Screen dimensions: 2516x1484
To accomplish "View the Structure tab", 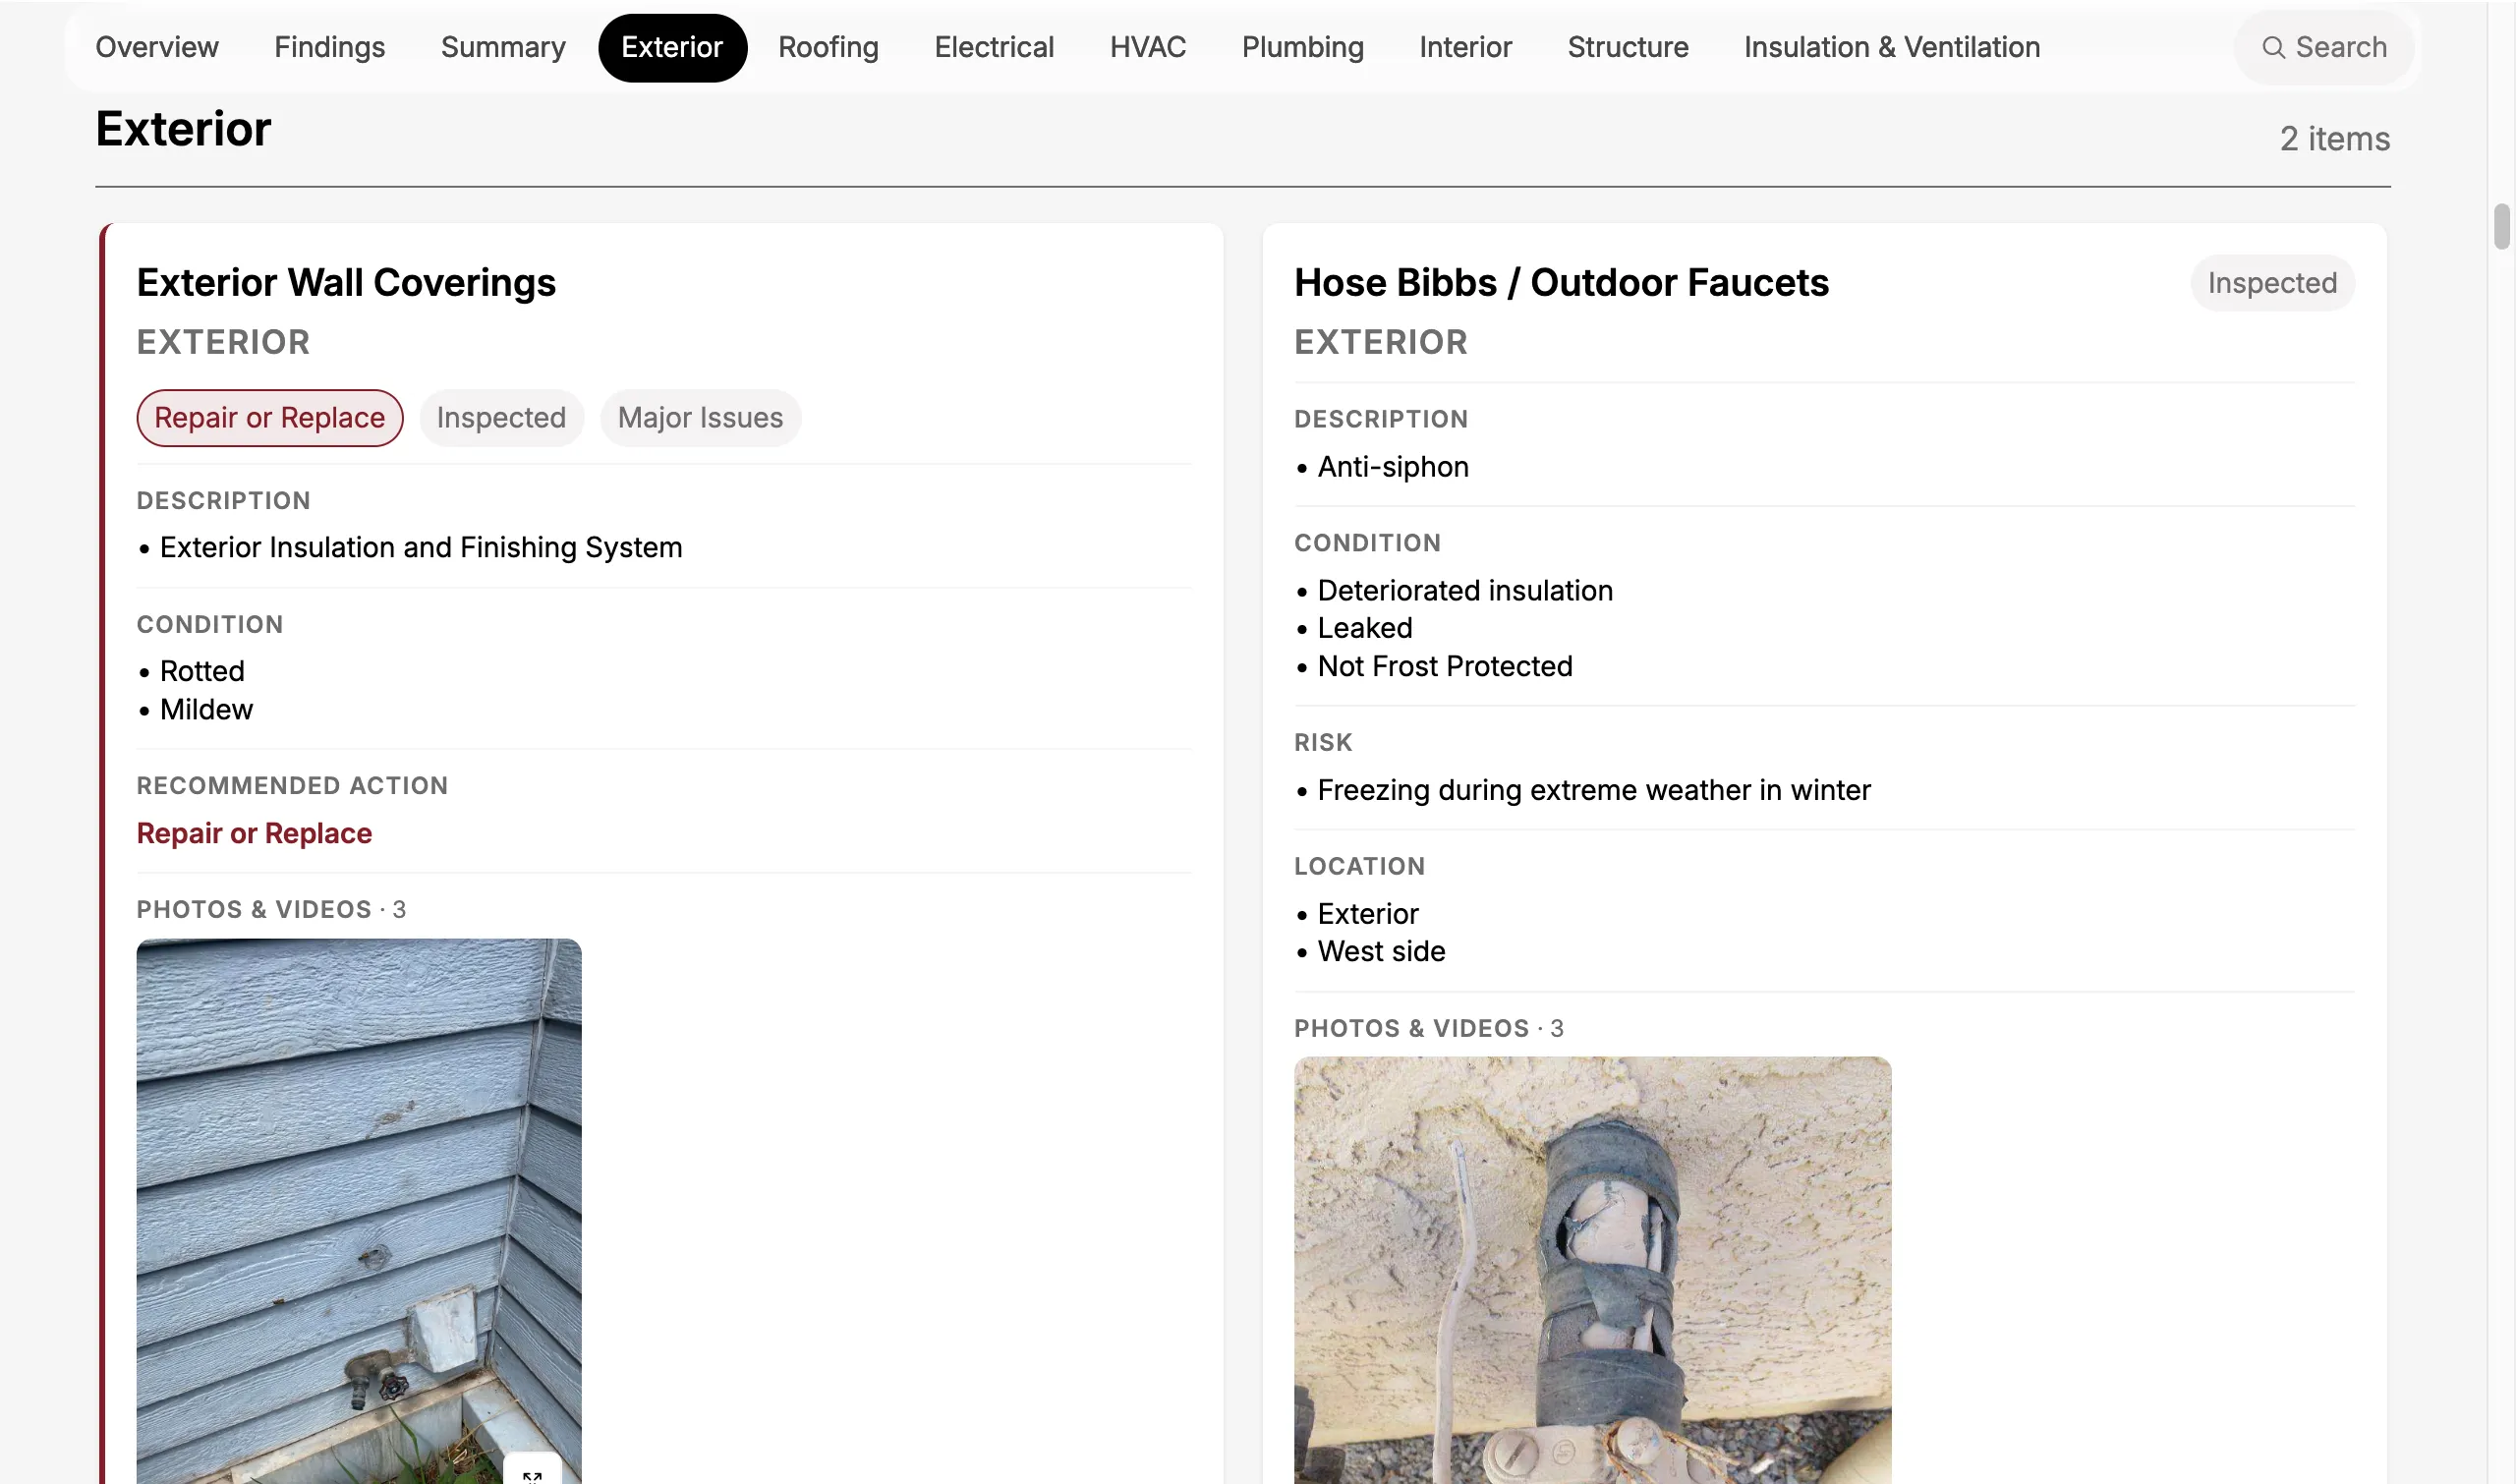I will 1628,47.
